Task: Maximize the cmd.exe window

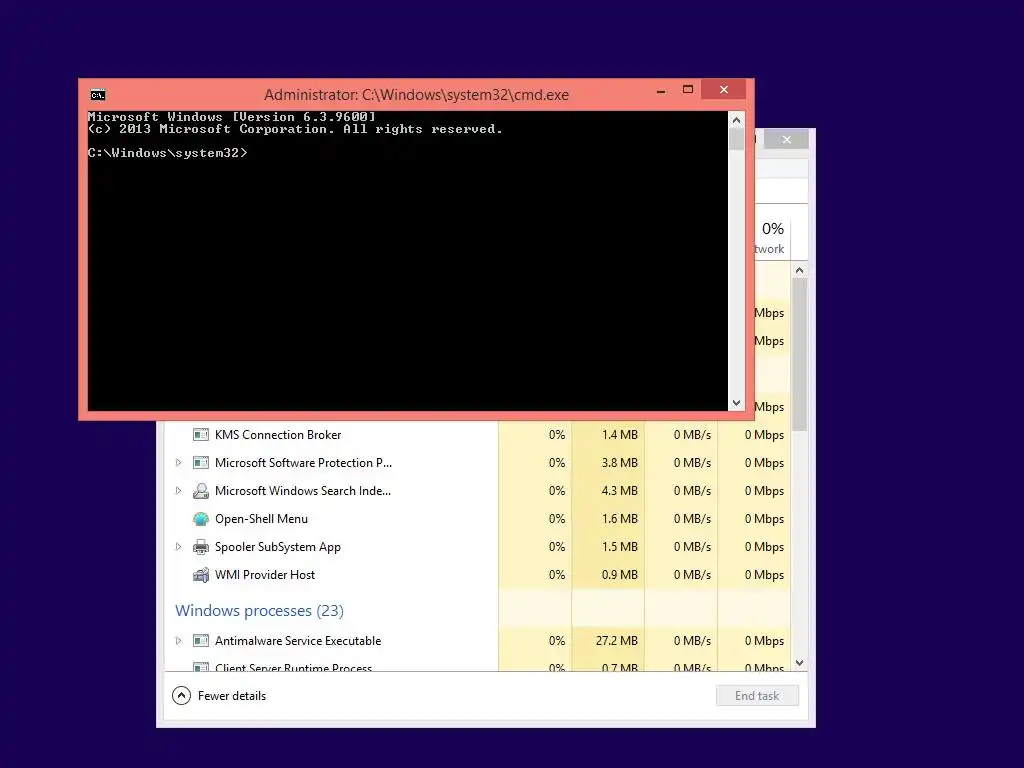Action: tap(688, 89)
